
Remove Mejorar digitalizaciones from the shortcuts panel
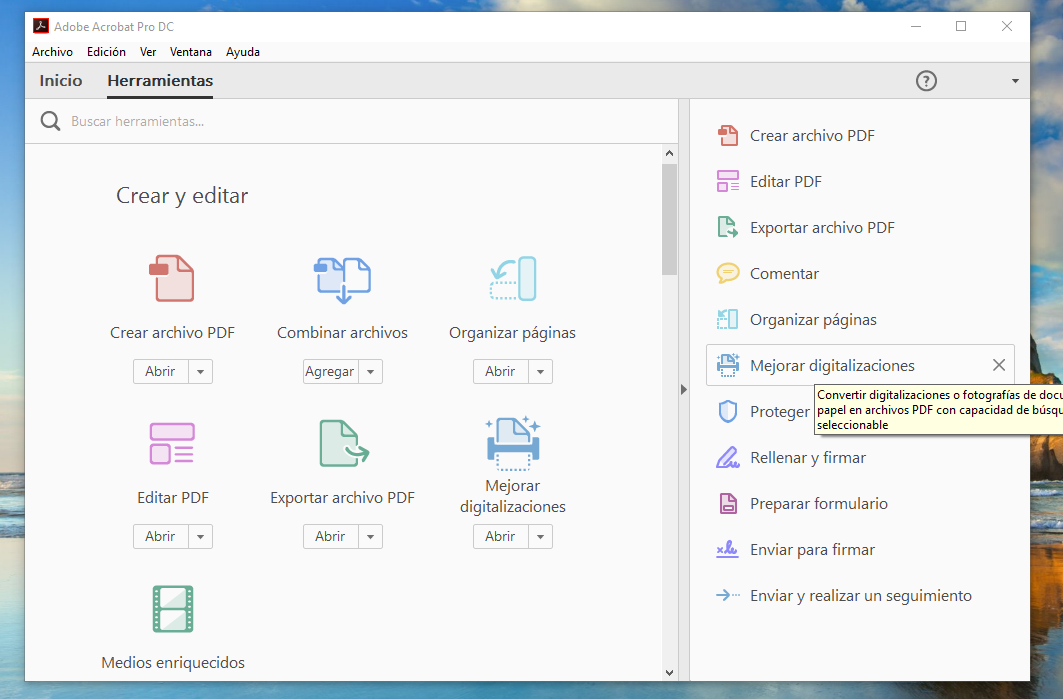pos(997,364)
